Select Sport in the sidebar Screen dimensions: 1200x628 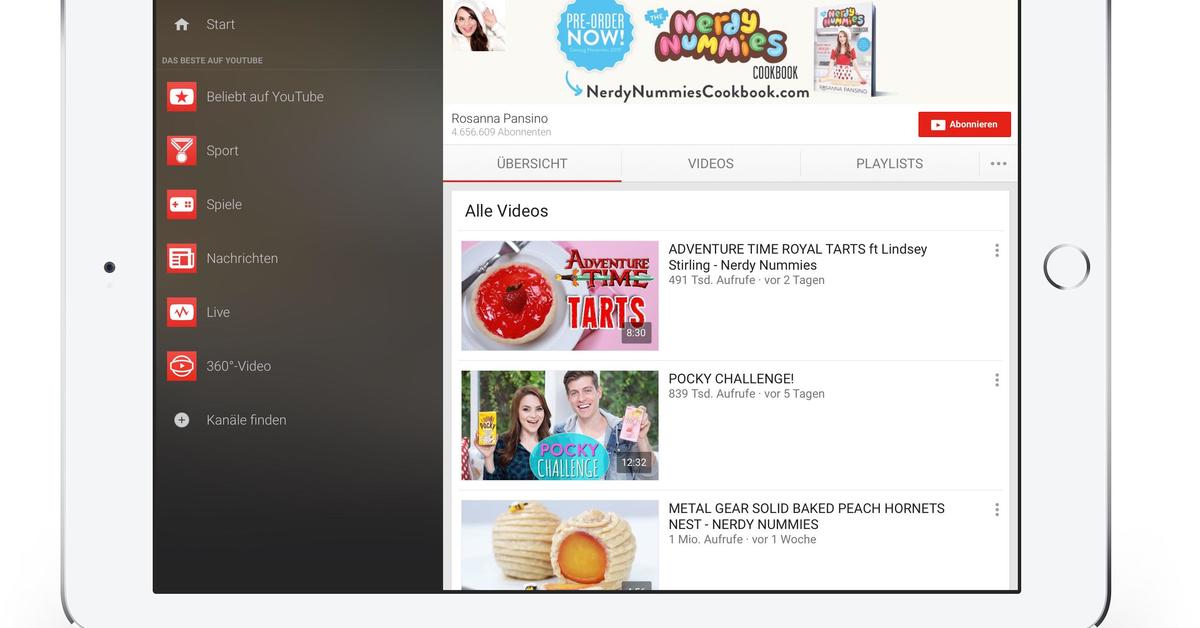[222, 151]
